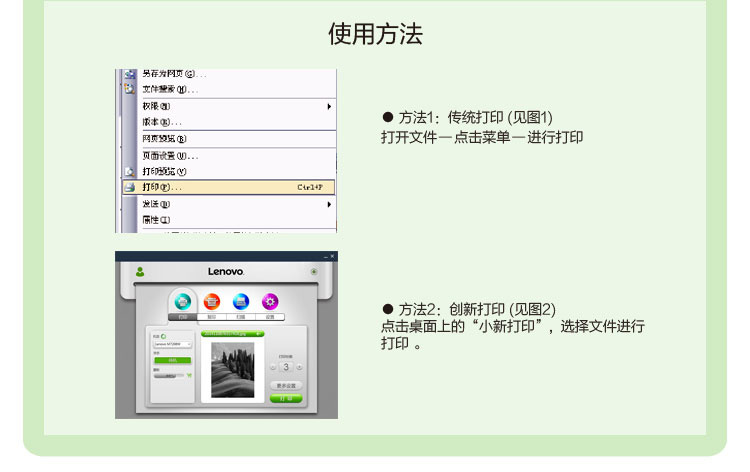
Task: Decrease print copies with left stepper
Action: [x=272, y=367]
